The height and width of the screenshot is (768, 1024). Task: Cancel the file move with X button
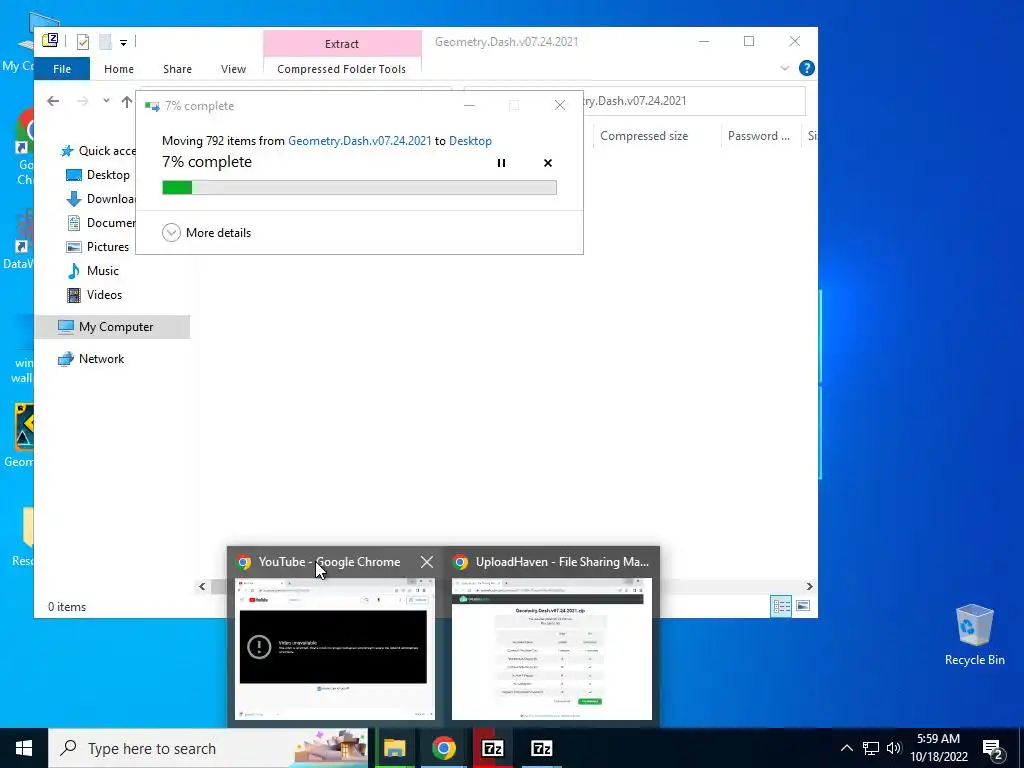[548, 163]
